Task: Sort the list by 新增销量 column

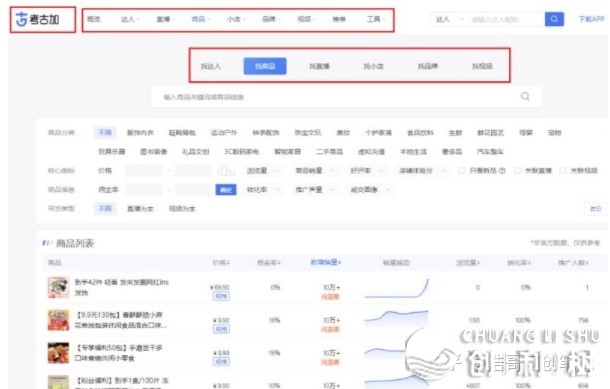Action: 325,263
